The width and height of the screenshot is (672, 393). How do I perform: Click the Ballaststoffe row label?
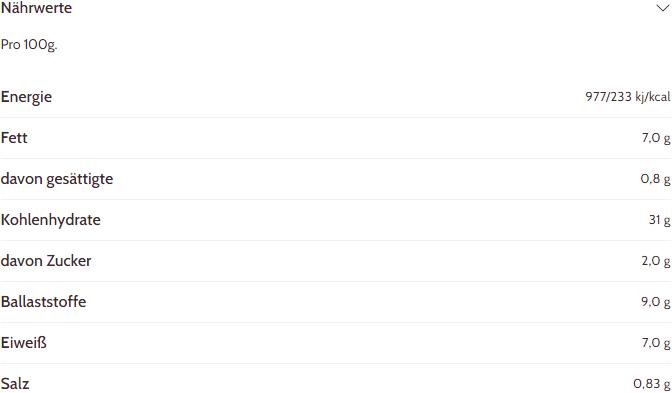click(x=43, y=302)
